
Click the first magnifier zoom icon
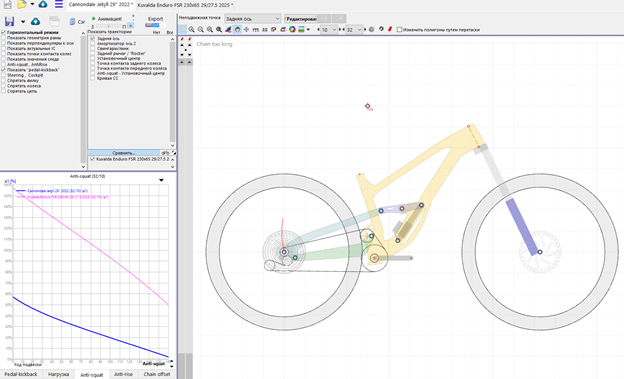191,29
